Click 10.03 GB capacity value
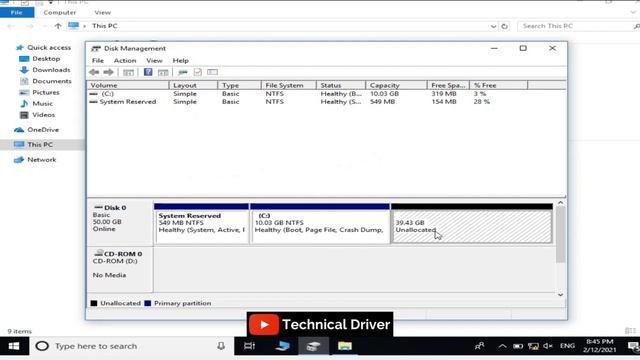The height and width of the screenshot is (360, 640). (x=384, y=94)
